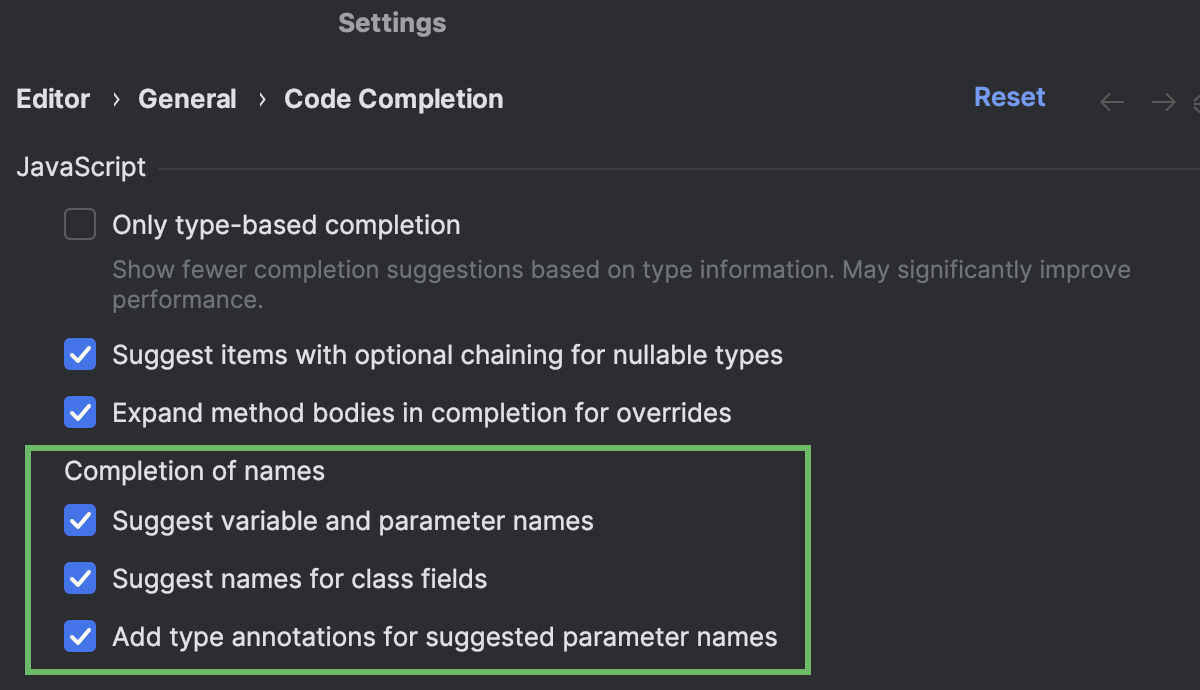
Task: Select the Code Completion breadcrumb
Action: coord(393,98)
